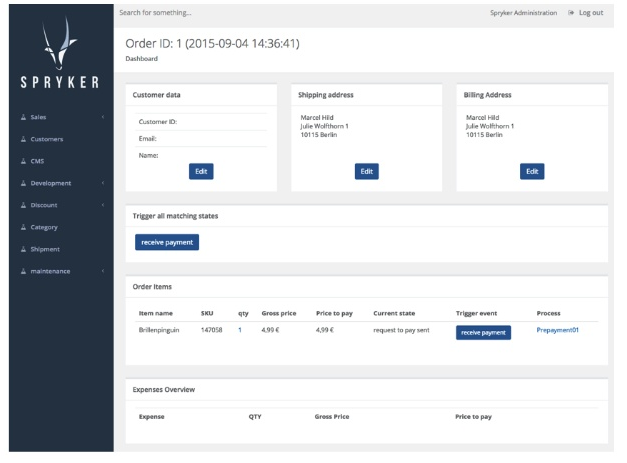
Task: Trigger receive payment for Brillenpinguin item
Action: (483, 333)
